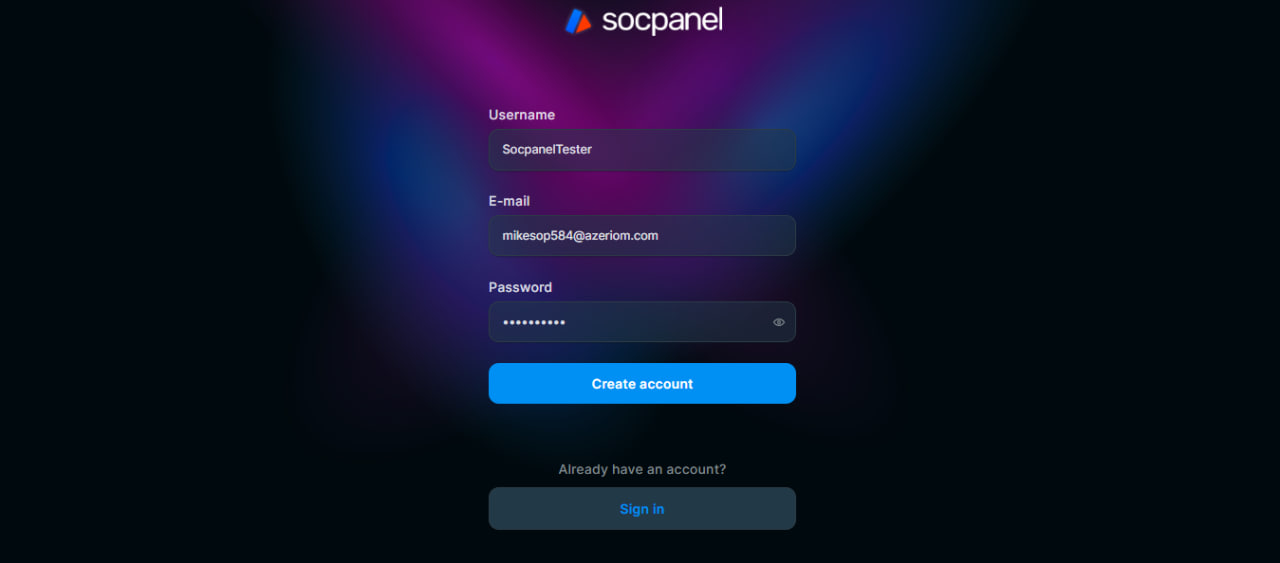Screen dimensions: 1280x563
Task: Click the masked password dots
Action: [x=534, y=323]
